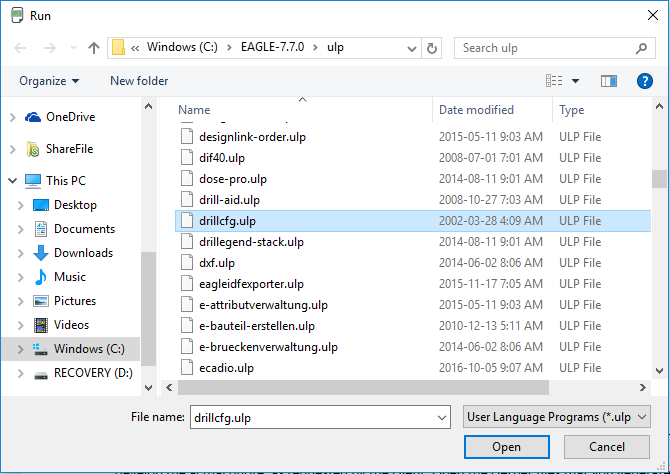Open the file type filter dropdown
Viewport: 670px width, 474px height.
[x=556, y=416]
